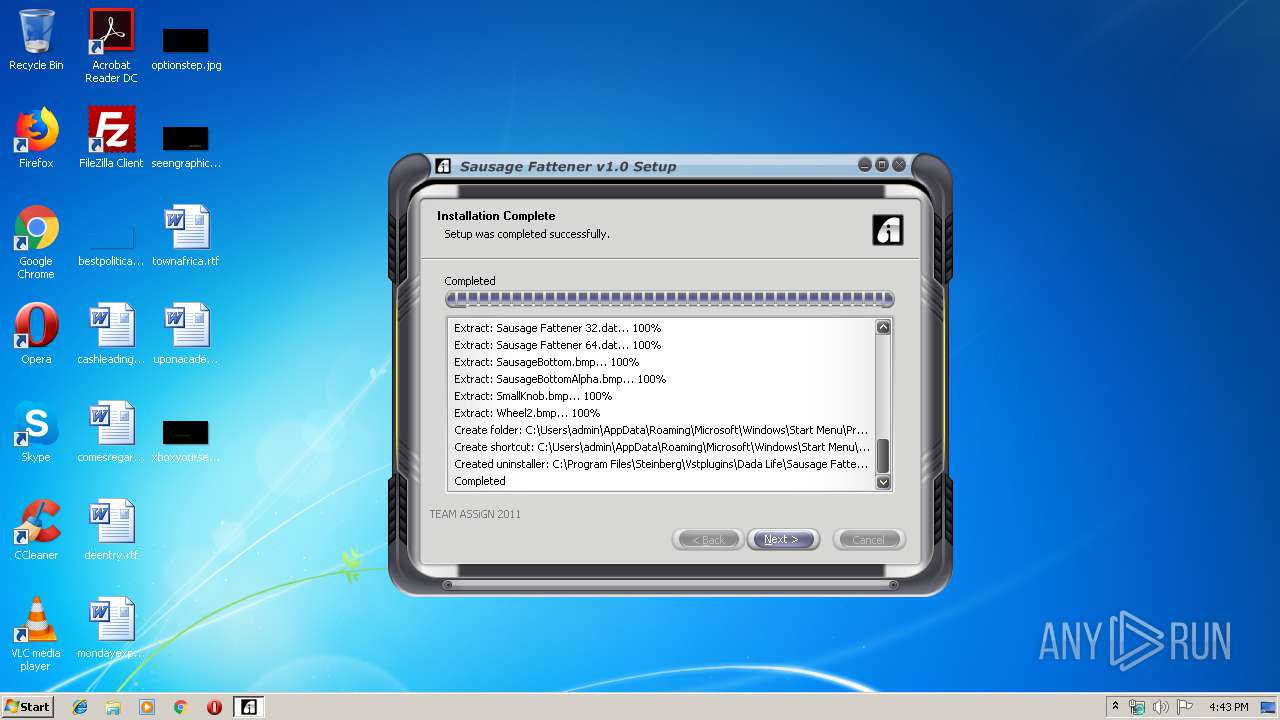The image size is (1280, 720).
Task: Select log line 'Extract: Sausage Fattener 64.dat'
Action: click(557, 345)
